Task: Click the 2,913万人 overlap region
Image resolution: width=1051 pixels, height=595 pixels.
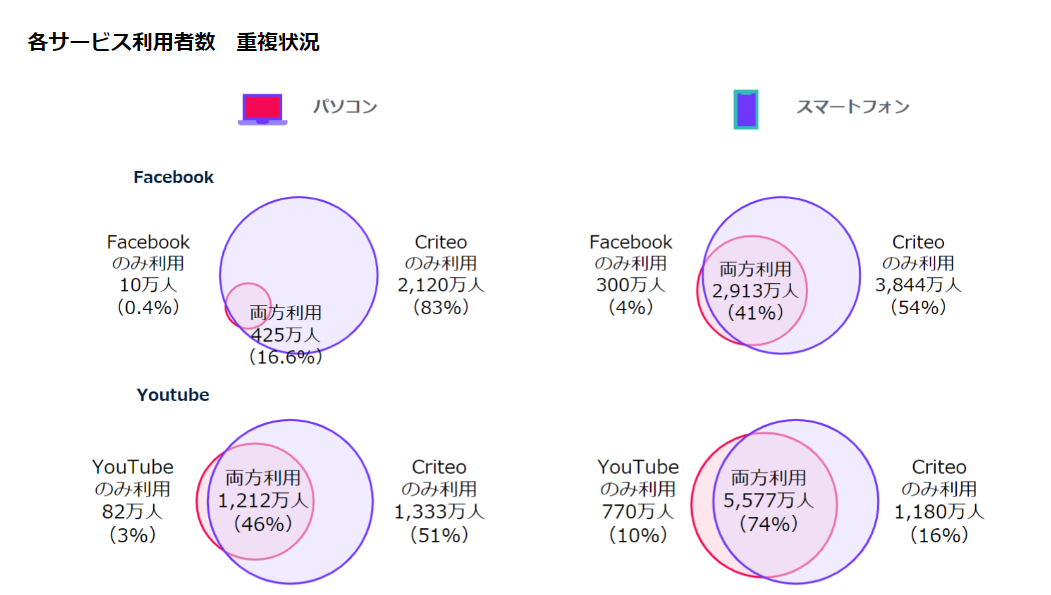Action: pyautogui.click(x=755, y=290)
